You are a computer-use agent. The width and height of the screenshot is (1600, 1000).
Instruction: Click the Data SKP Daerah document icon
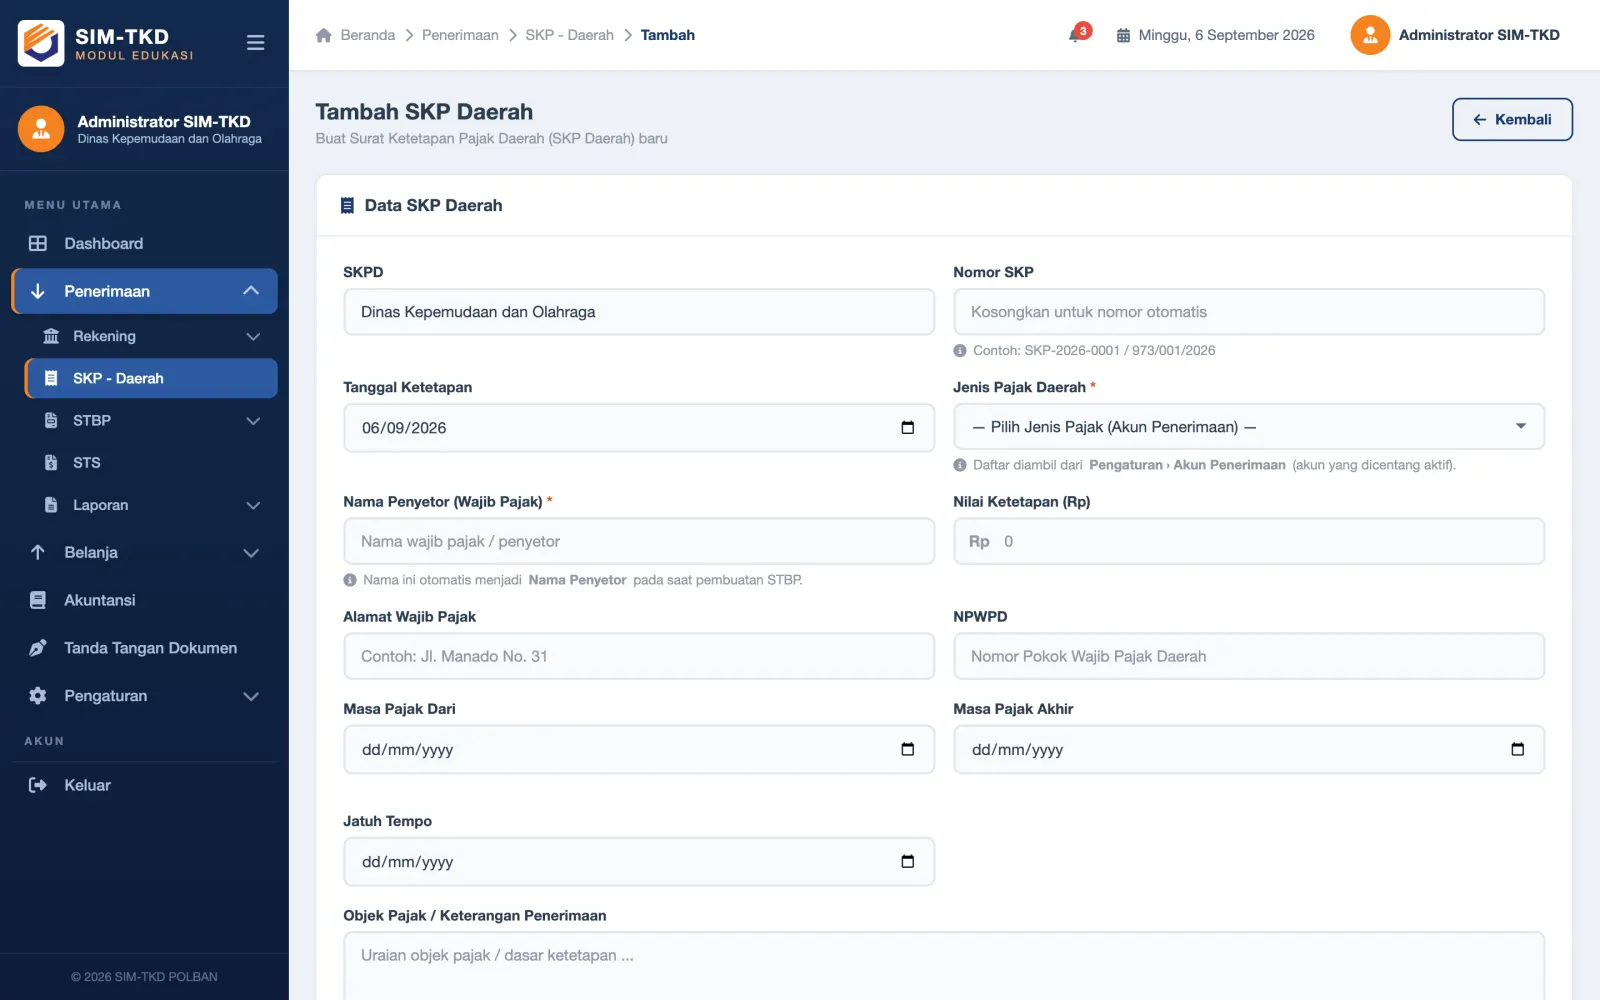pyautogui.click(x=347, y=205)
